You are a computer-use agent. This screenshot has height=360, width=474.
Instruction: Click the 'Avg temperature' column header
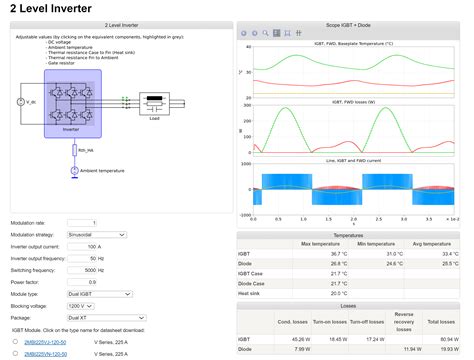click(432, 244)
